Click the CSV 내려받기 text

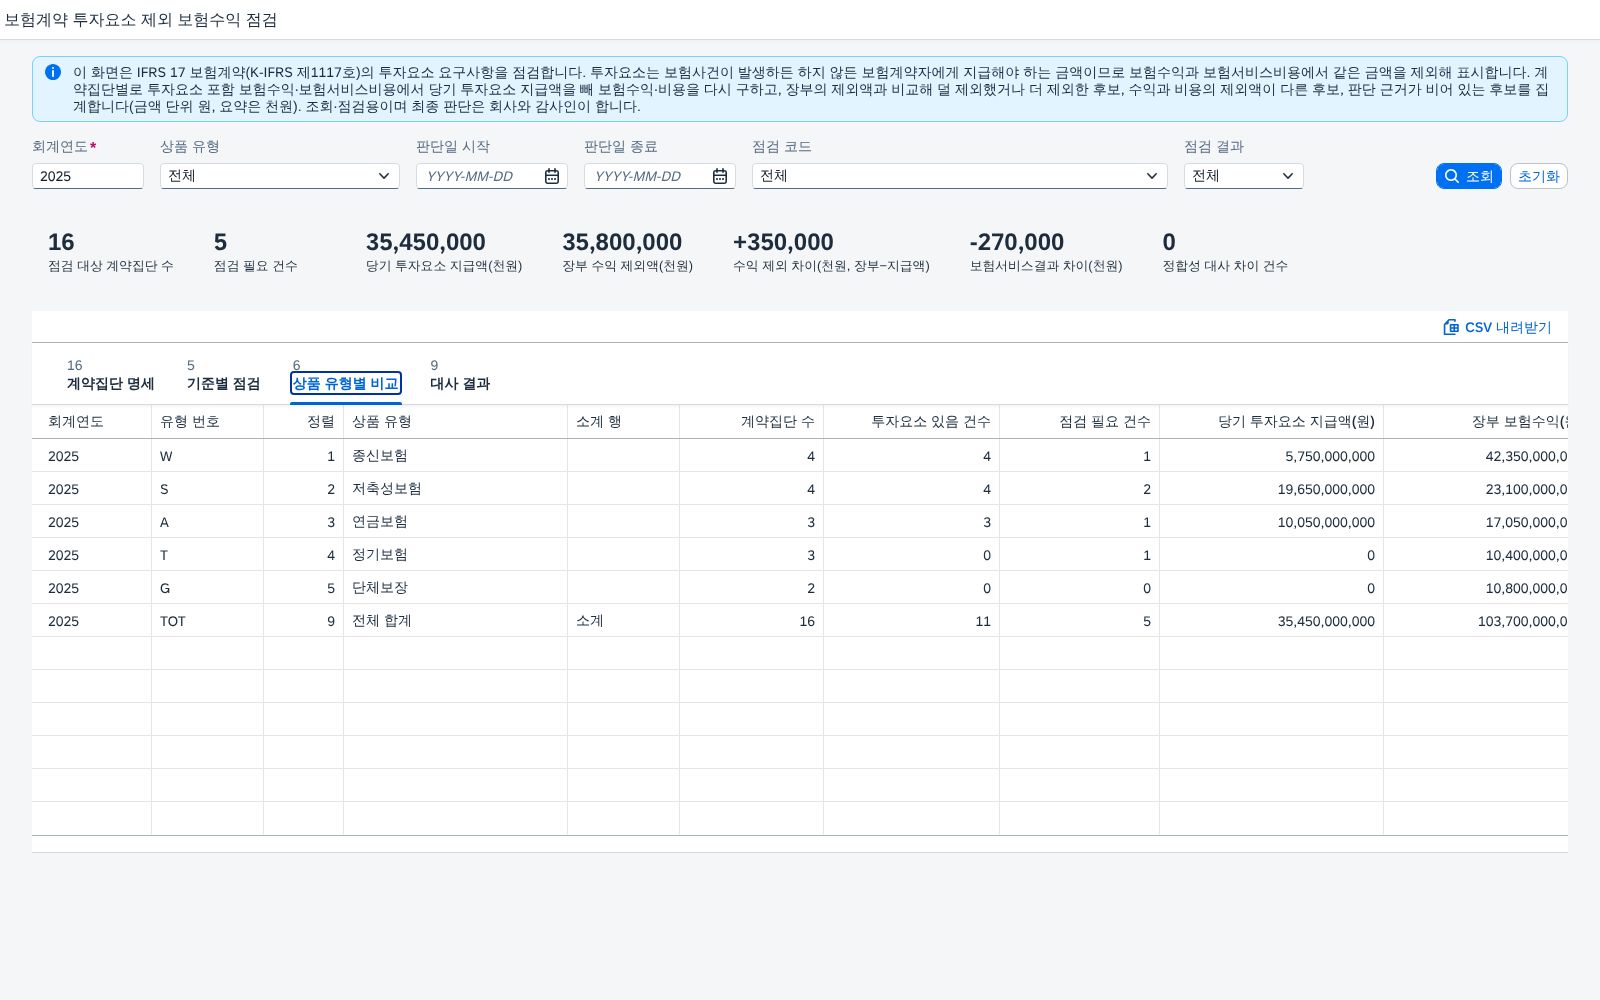point(1508,327)
